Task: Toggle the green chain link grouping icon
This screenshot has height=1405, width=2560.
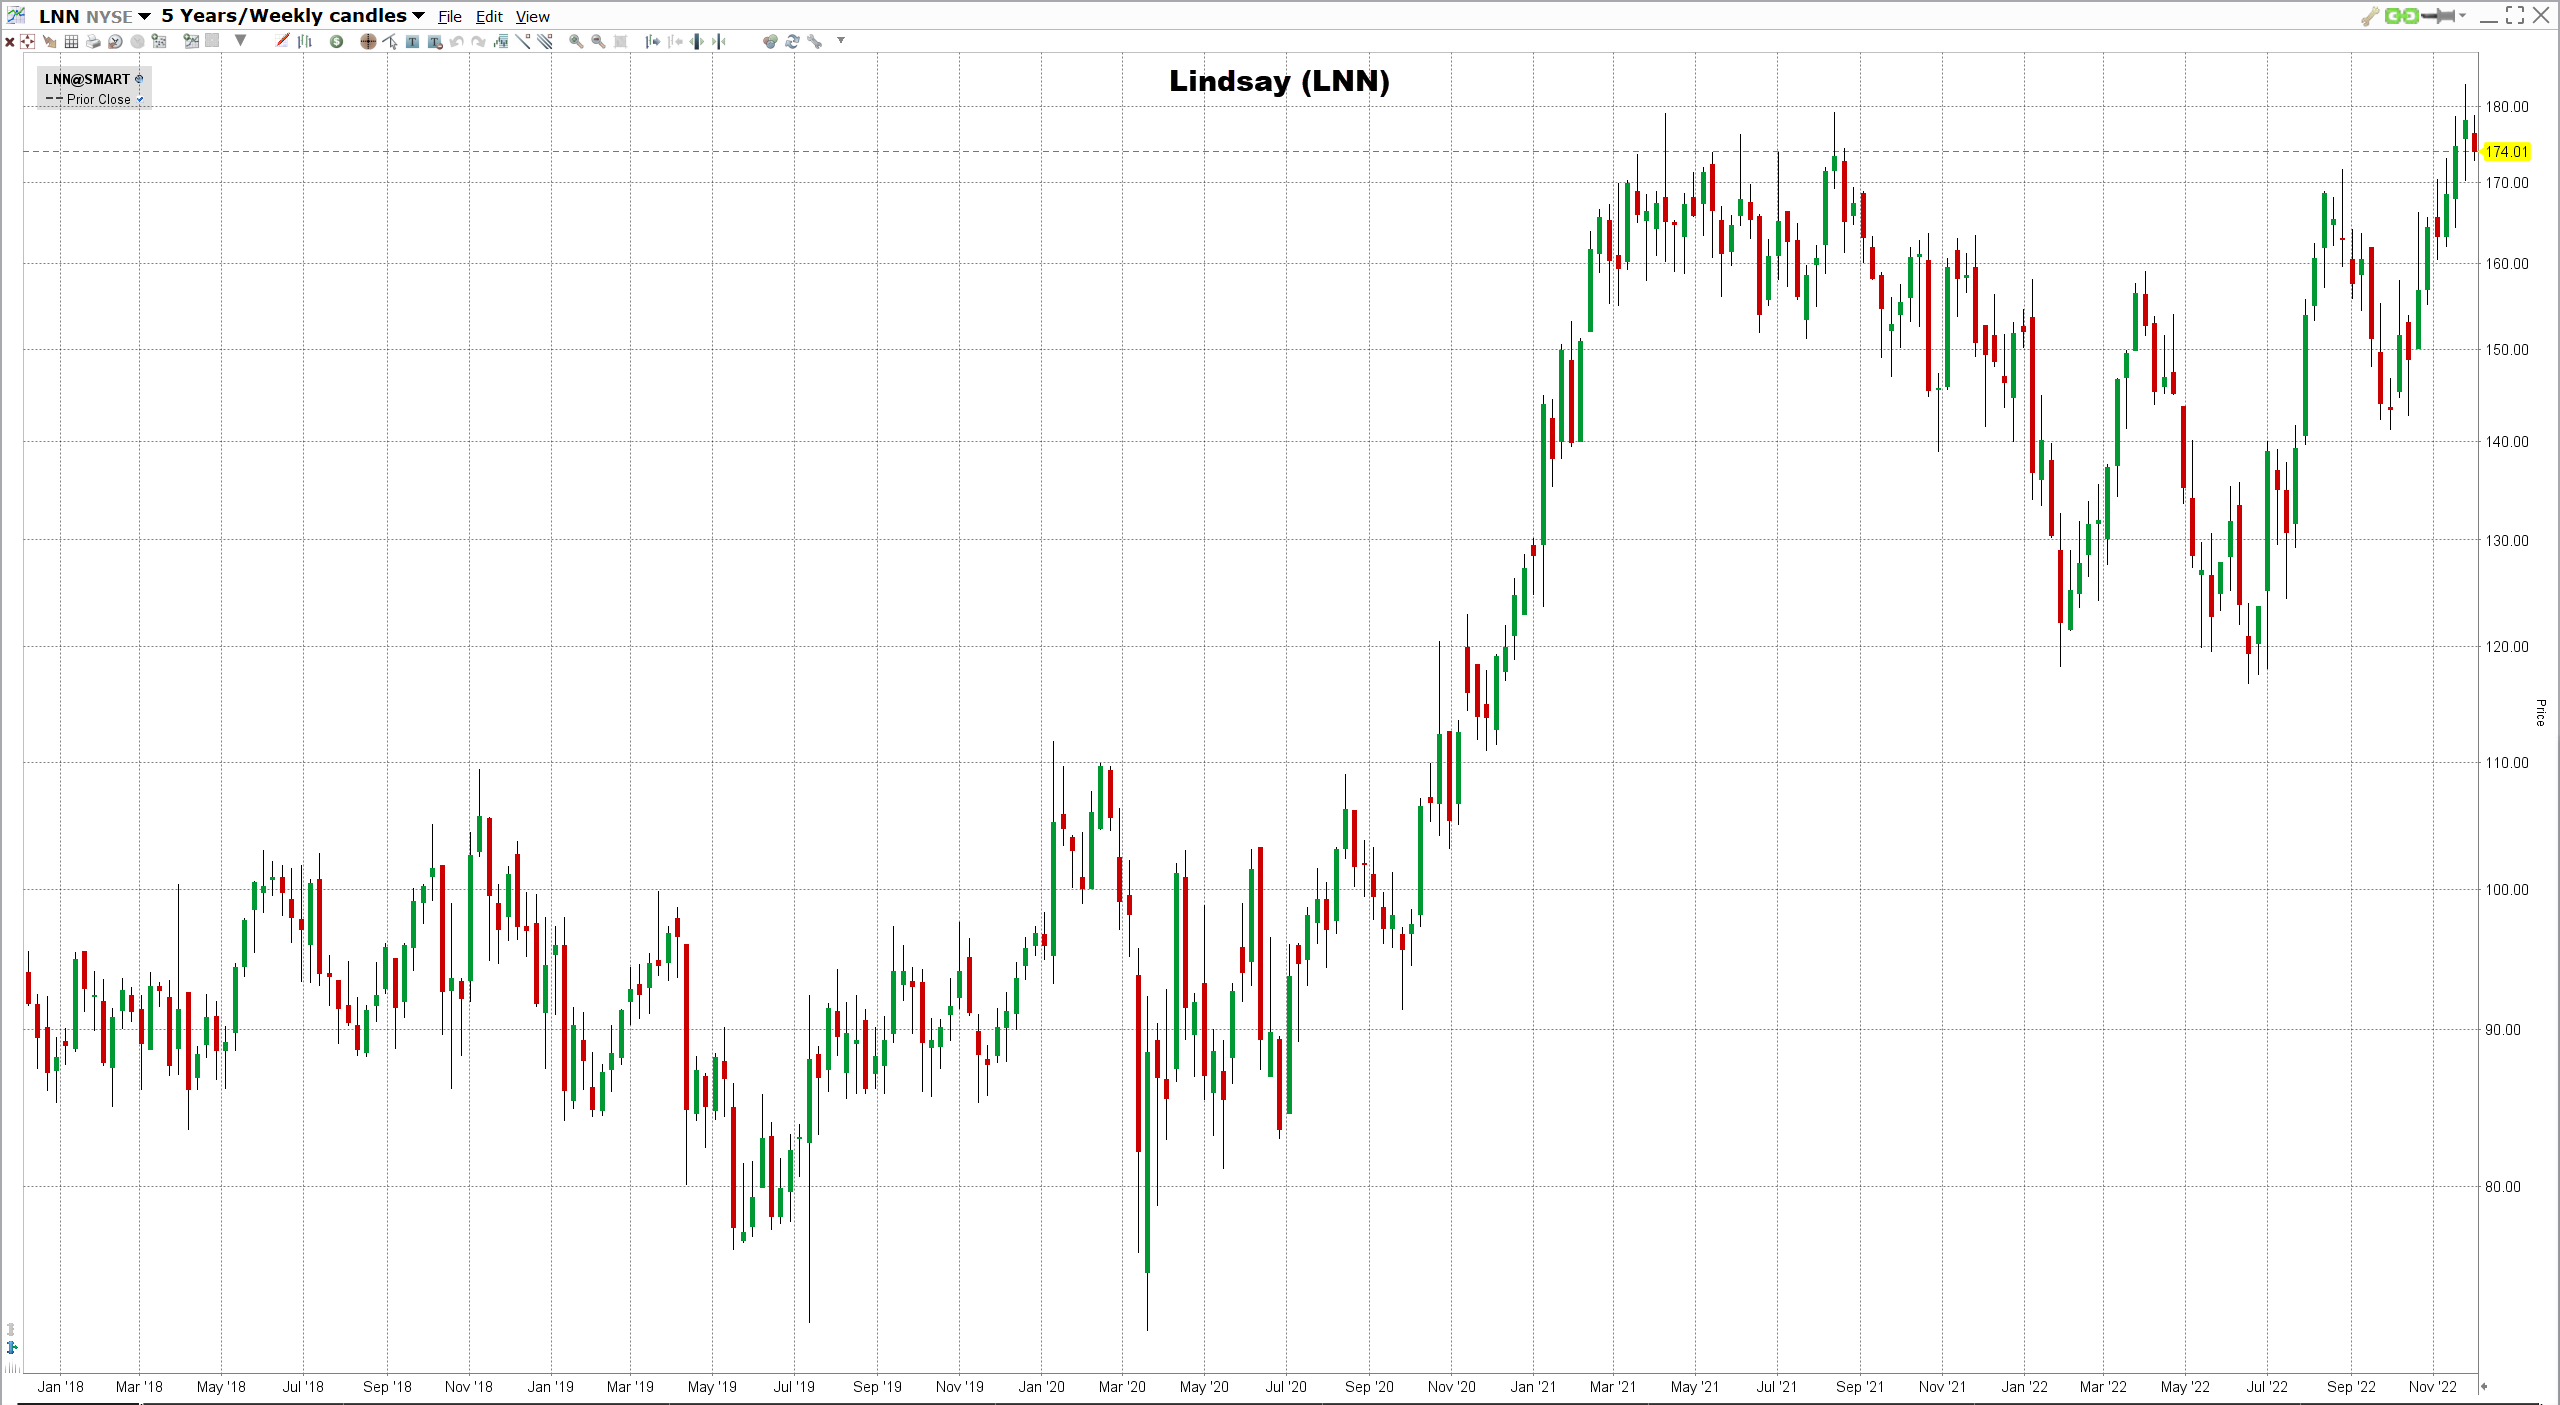Action: click(x=2401, y=16)
